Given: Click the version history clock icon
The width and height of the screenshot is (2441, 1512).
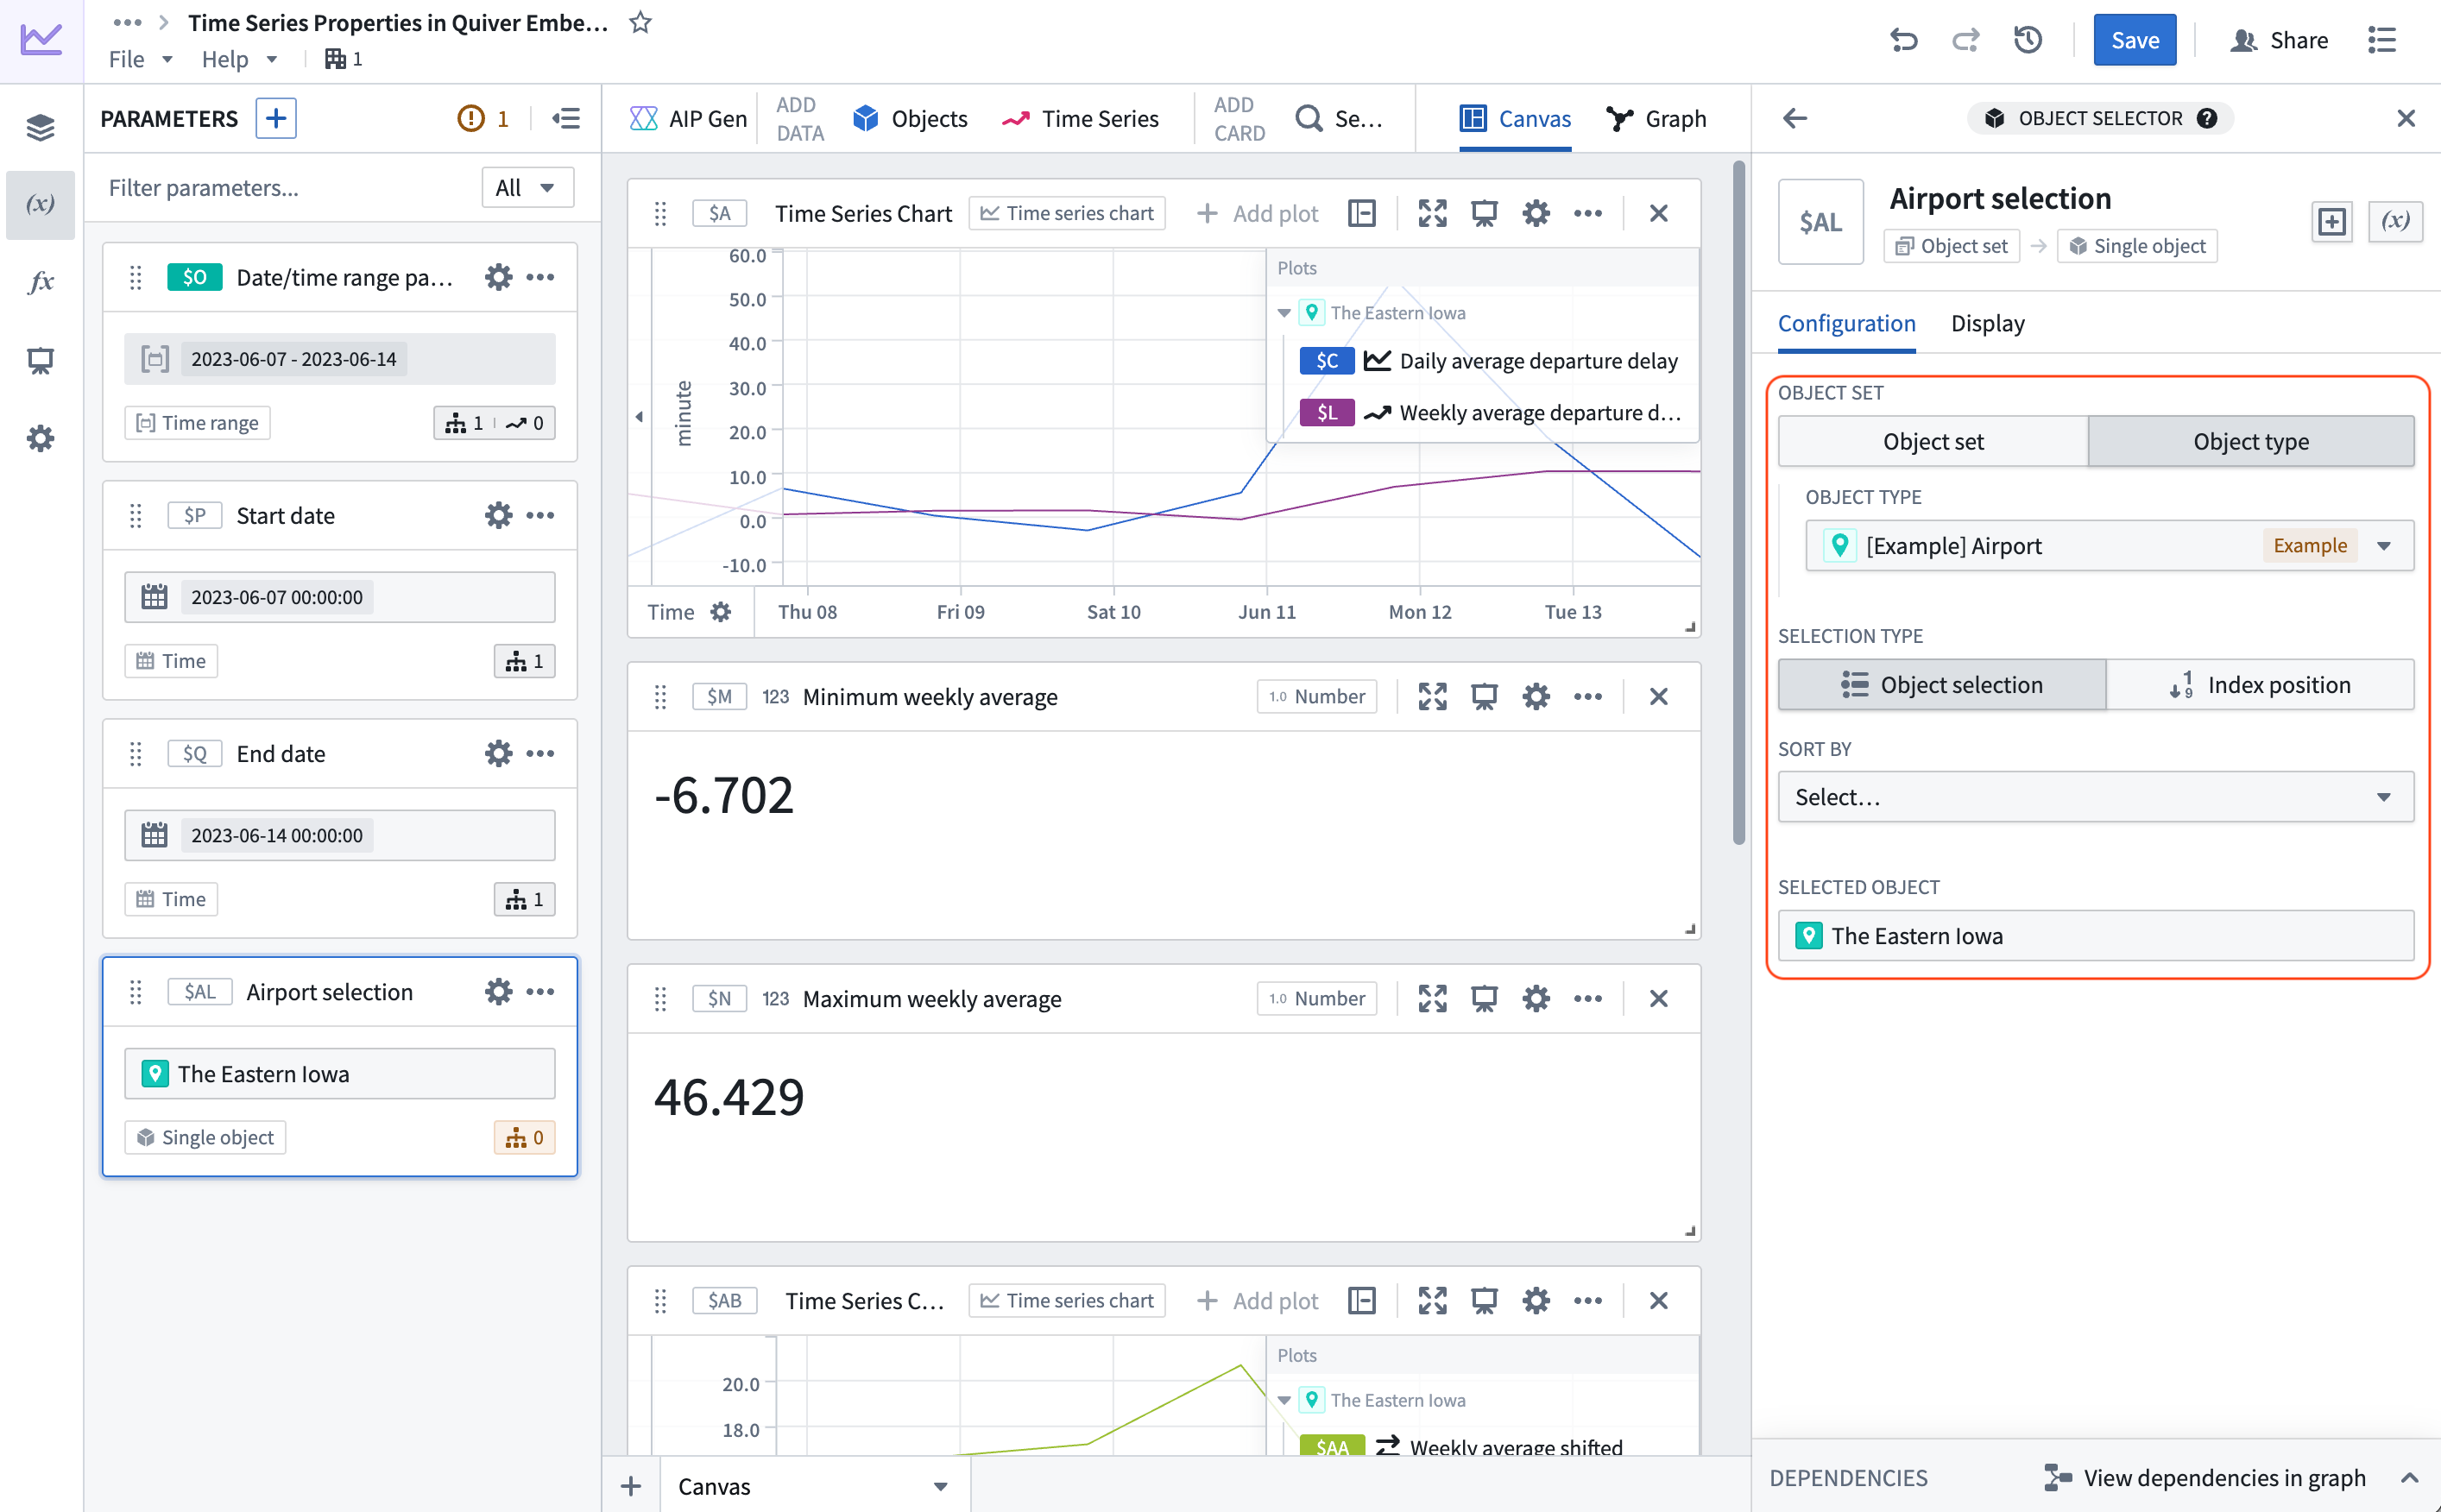Looking at the screenshot, I should click(2027, 40).
